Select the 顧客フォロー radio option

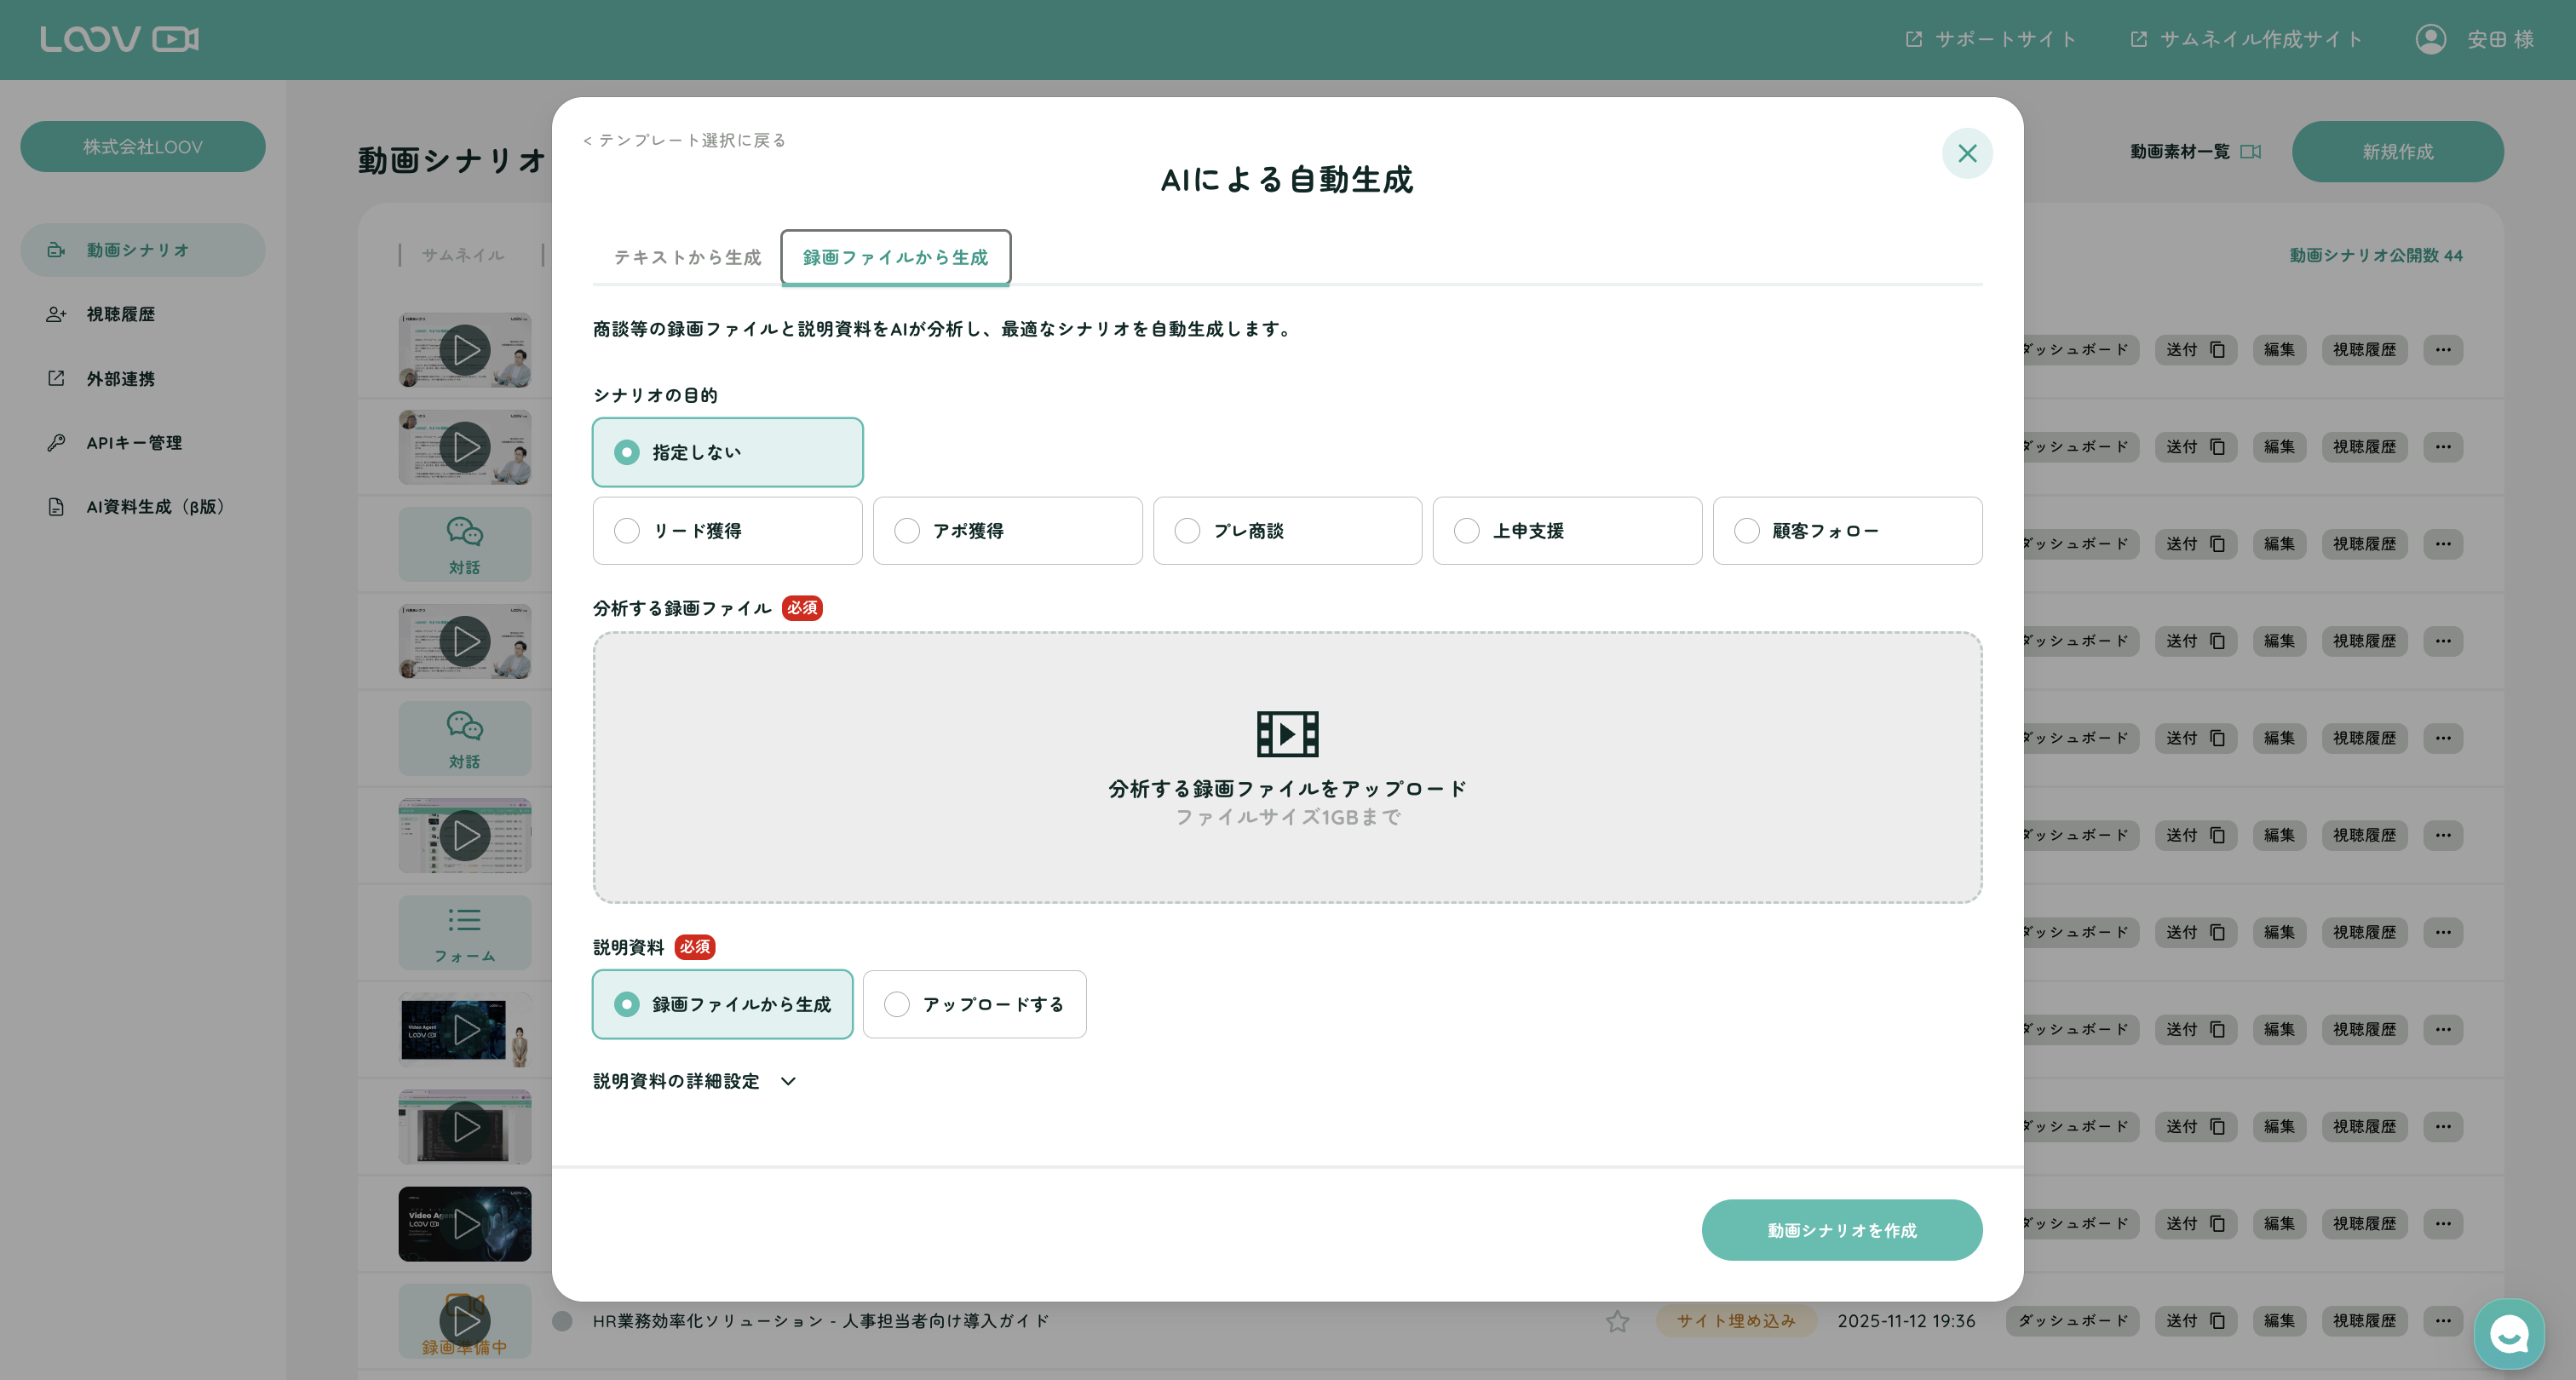coord(1746,531)
